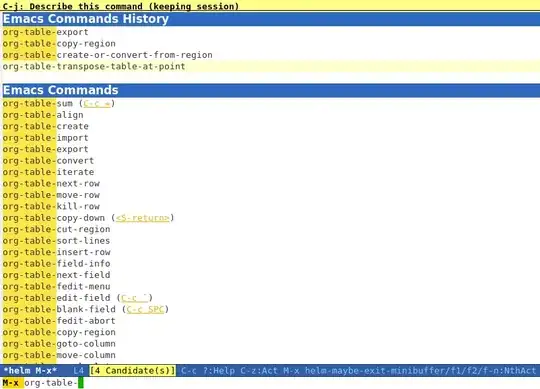Focus the minibuffer input containing org-table-
540x389 pixels.
coord(51,382)
